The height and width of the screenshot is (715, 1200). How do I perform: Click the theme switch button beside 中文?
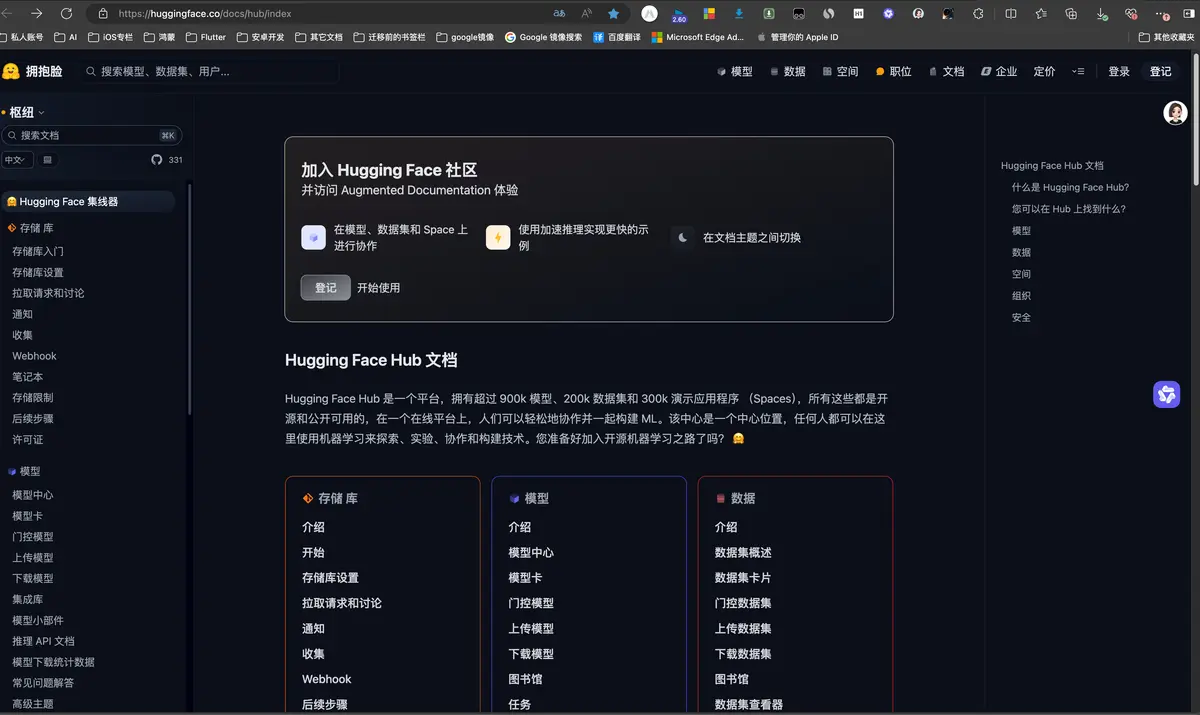click(47, 160)
